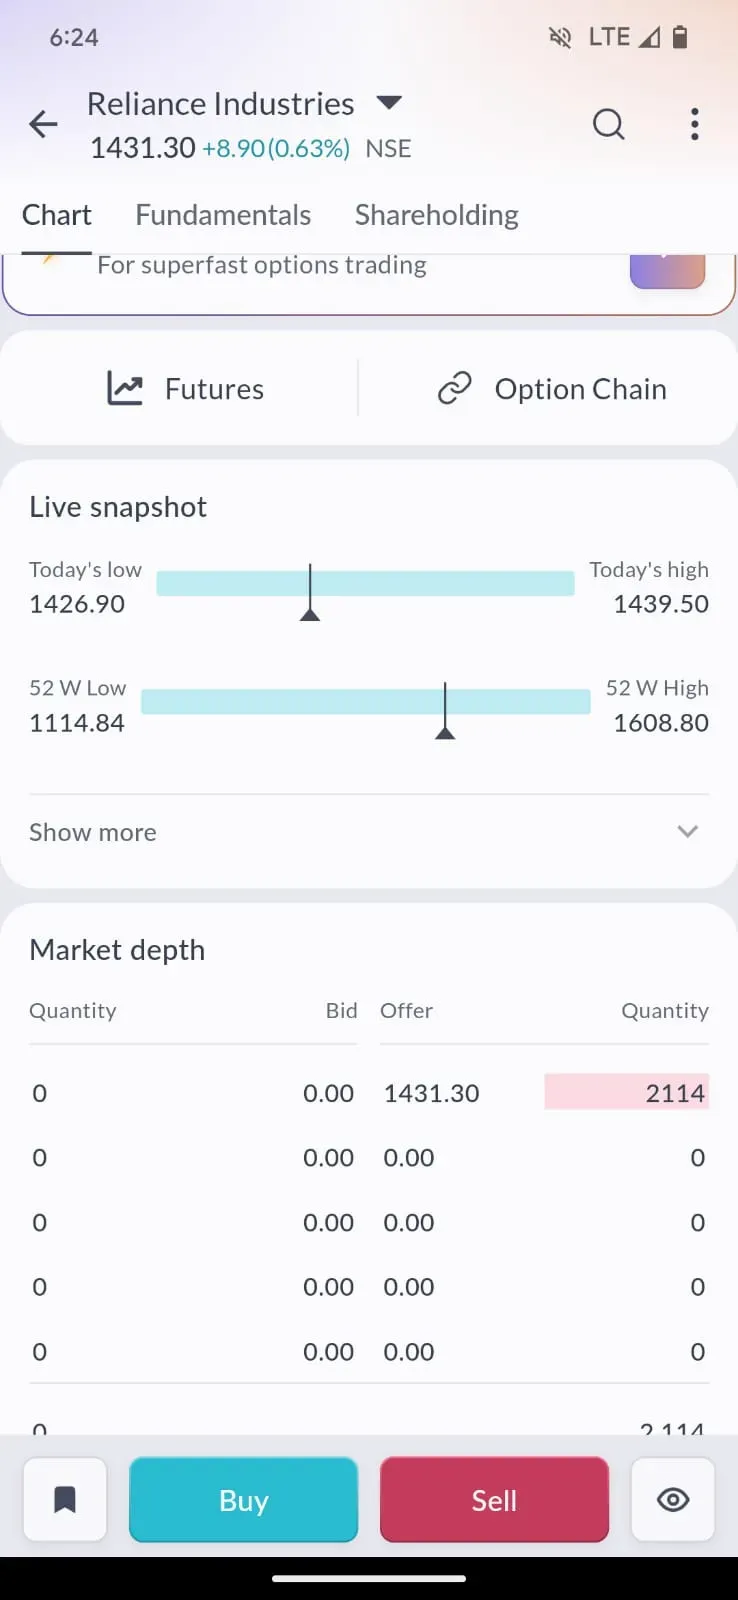The width and height of the screenshot is (738, 1600).
Task: Switch to the Fundamentals tab
Action: coord(223,215)
